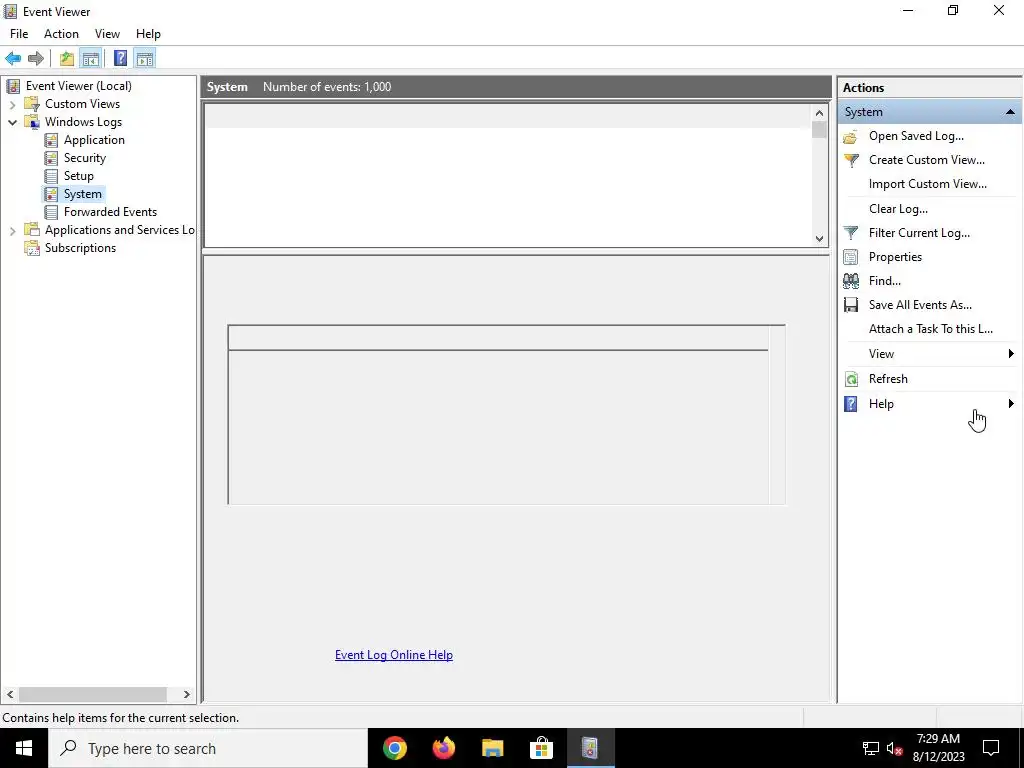
Task: Click the Forward arrow toolbar icon
Action: (36, 59)
